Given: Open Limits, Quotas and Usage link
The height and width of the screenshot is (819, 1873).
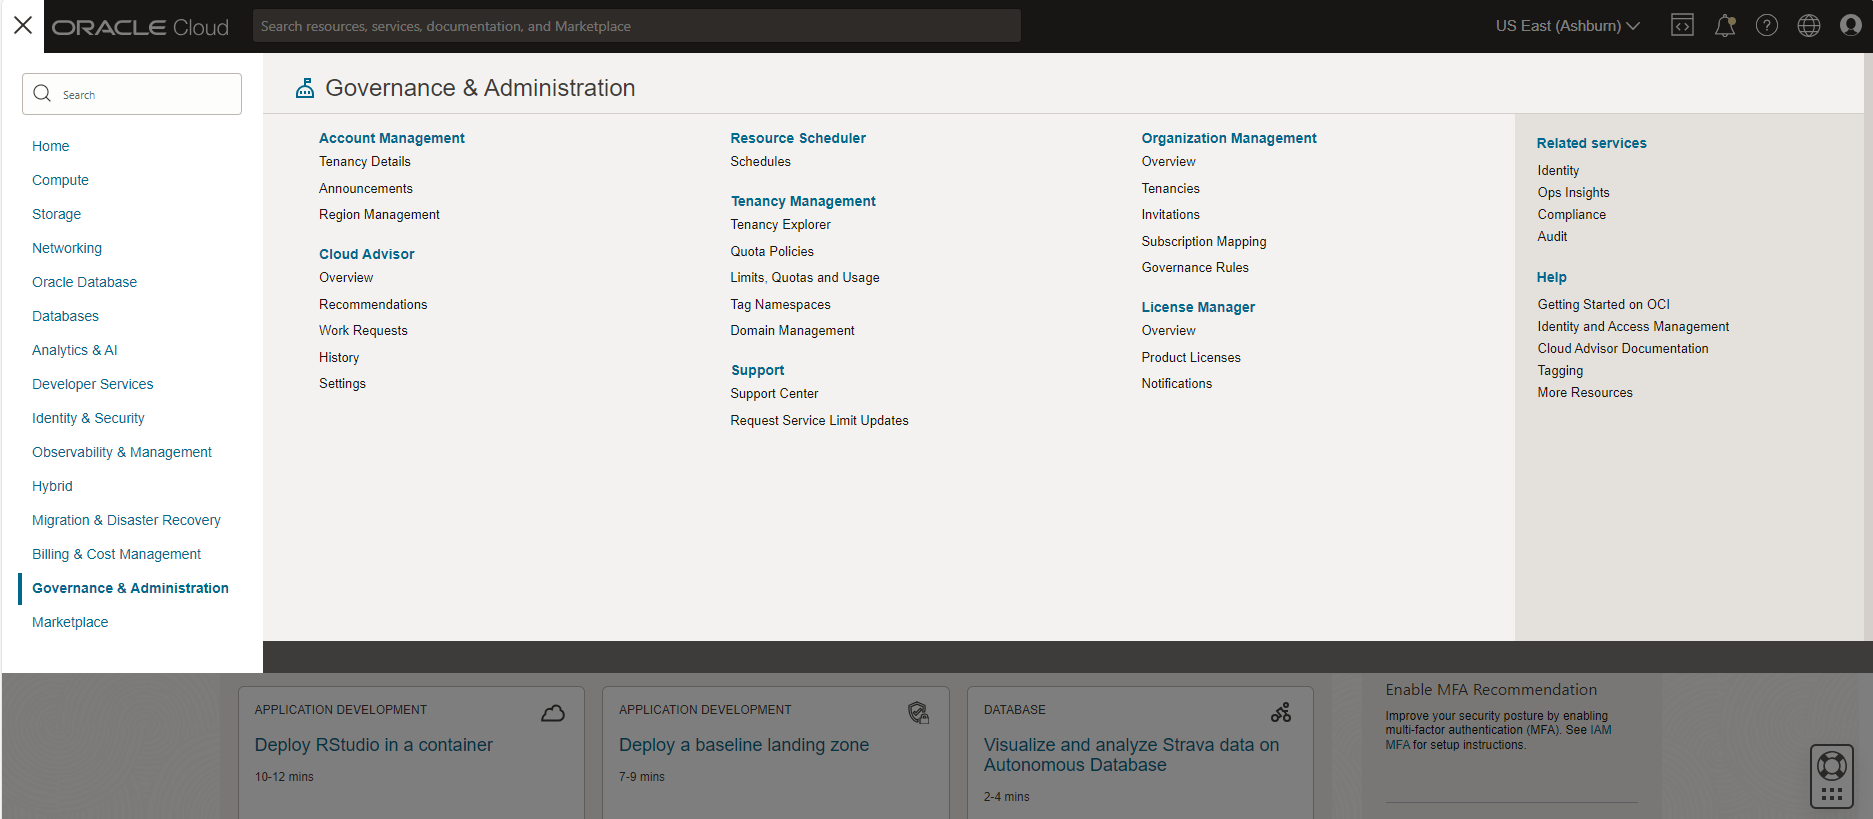Looking at the screenshot, I should tap(805, 278).
